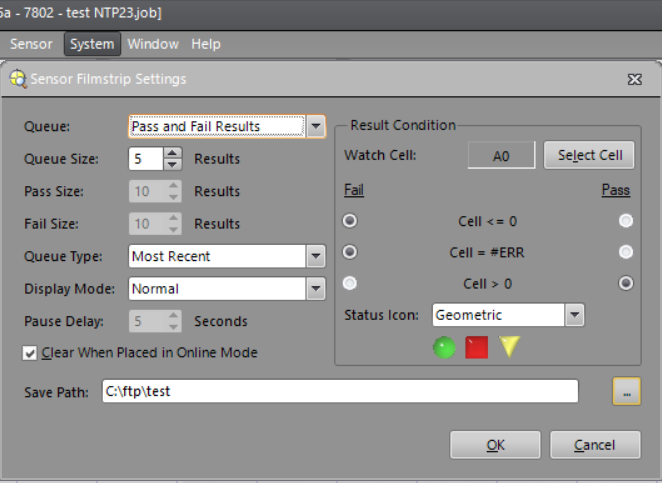Image resolution: width=662 pixels, height=483 pixels.
Task: Increase Queue Size with up arrow
Action: point(172,153)
